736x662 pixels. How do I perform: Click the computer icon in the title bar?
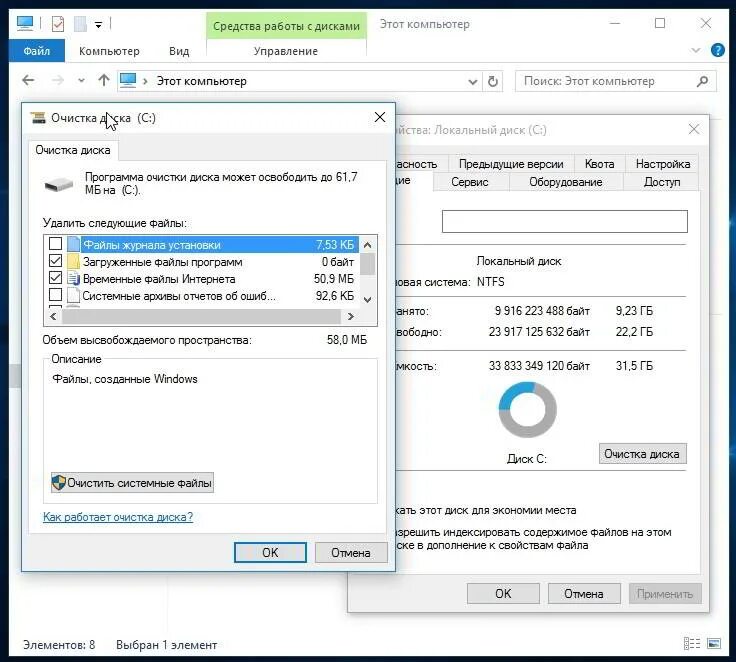click(25, 23)
